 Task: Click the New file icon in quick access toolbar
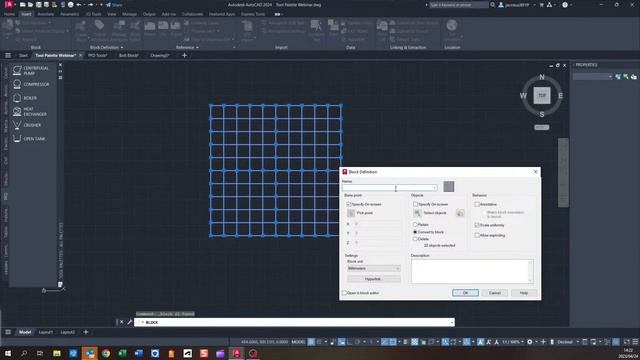pos(22,5)
